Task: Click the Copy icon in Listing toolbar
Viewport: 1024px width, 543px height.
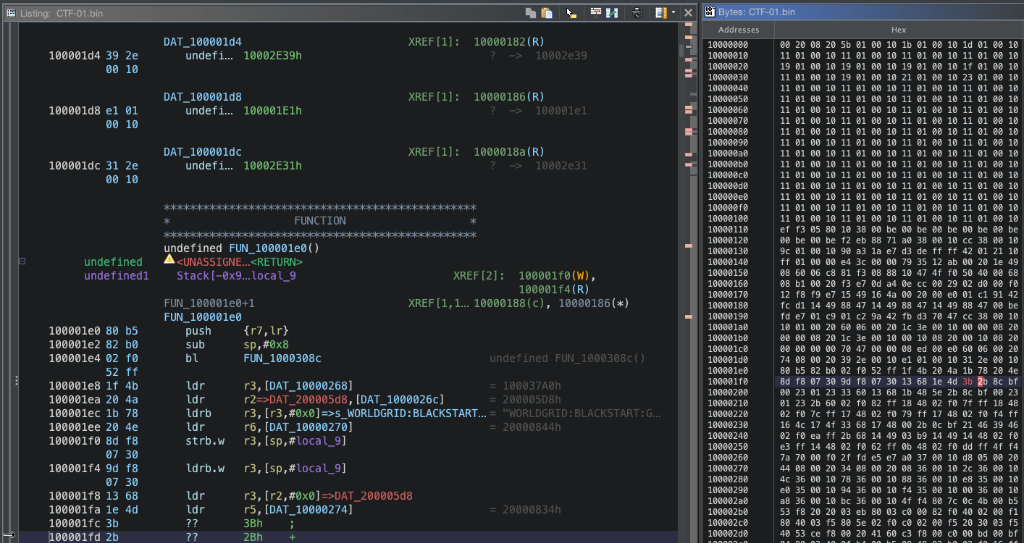Action: 531,12
